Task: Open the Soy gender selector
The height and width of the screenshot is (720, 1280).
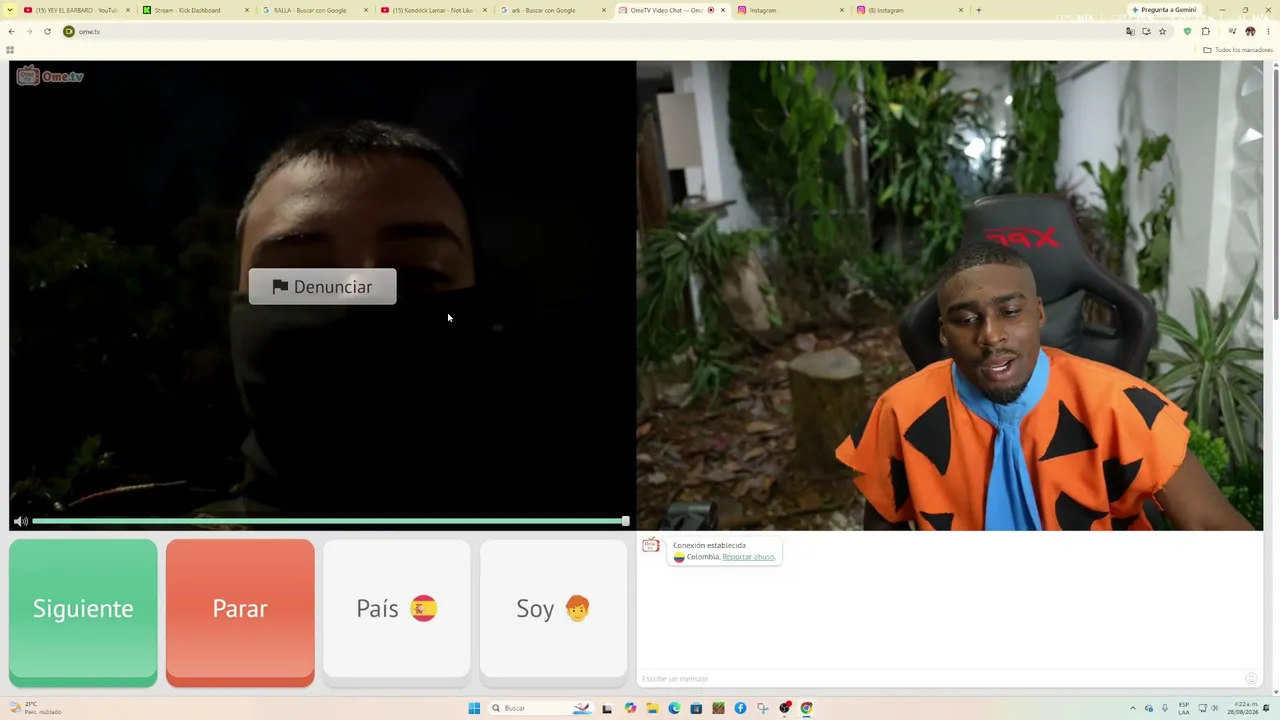Action: pos(553,612)
